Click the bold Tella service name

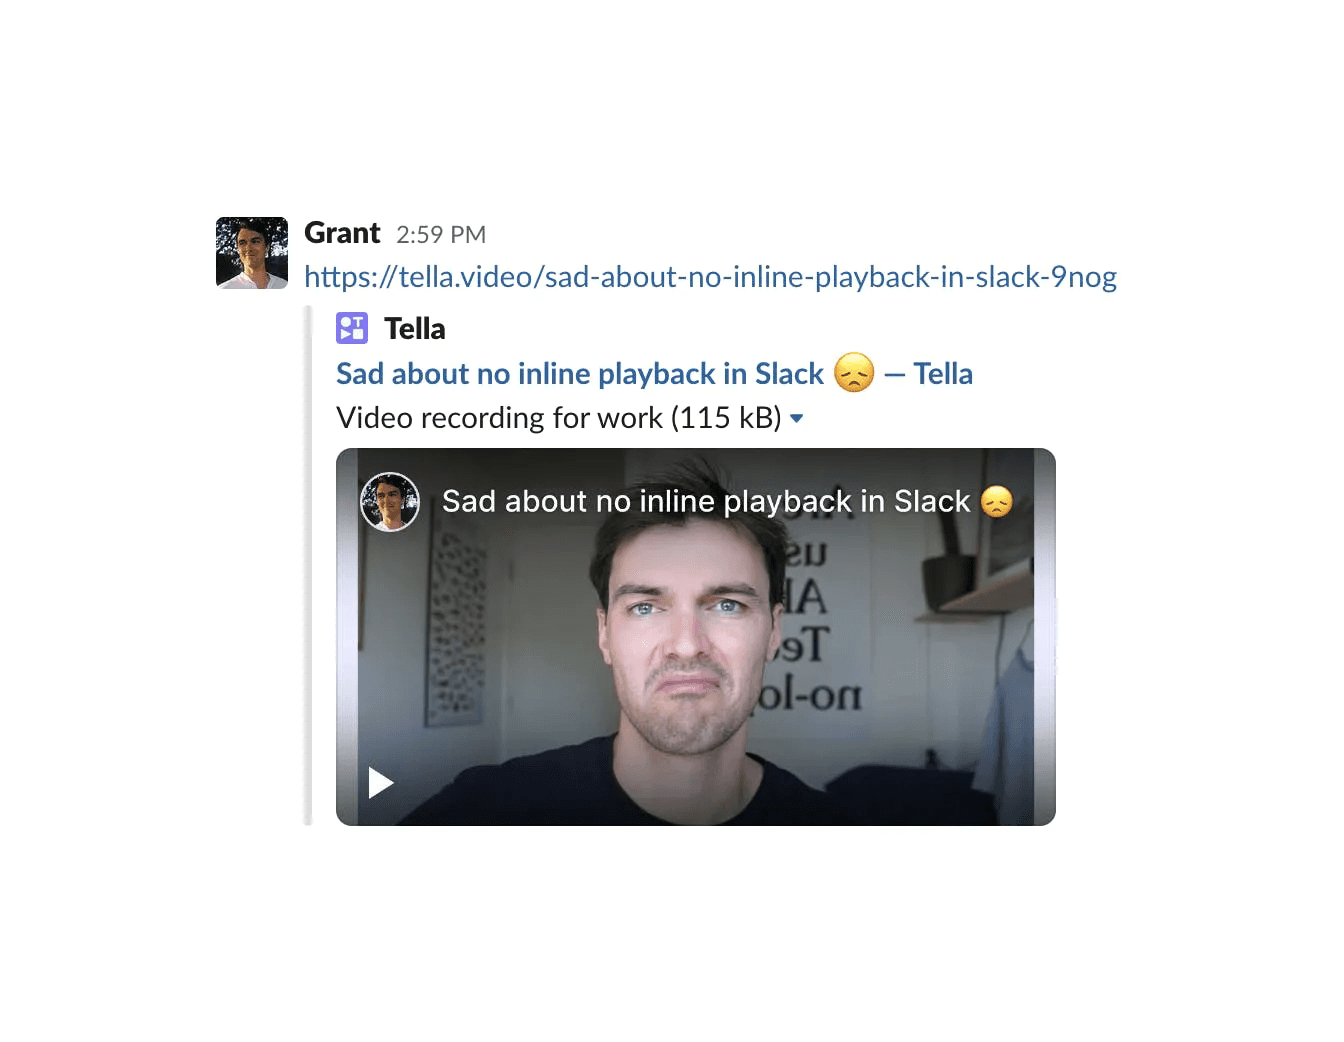pos(415,329)
